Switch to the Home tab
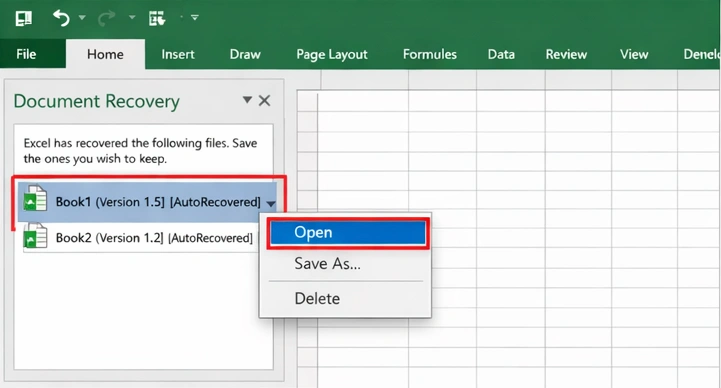This screenshot has height=388, width=721. tap(105, 54)
